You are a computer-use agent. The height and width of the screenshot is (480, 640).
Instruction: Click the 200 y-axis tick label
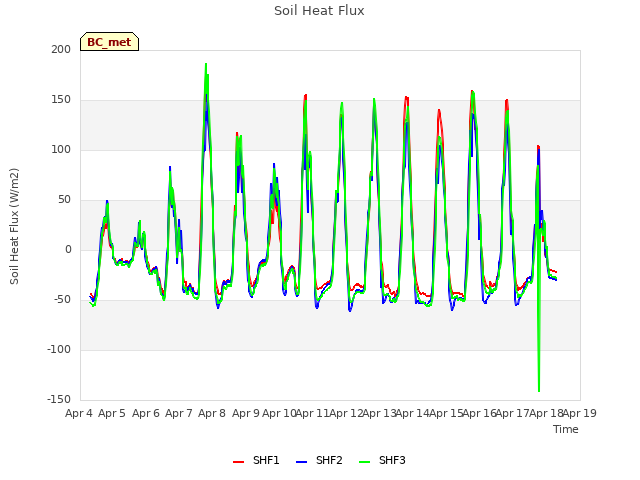61,49
